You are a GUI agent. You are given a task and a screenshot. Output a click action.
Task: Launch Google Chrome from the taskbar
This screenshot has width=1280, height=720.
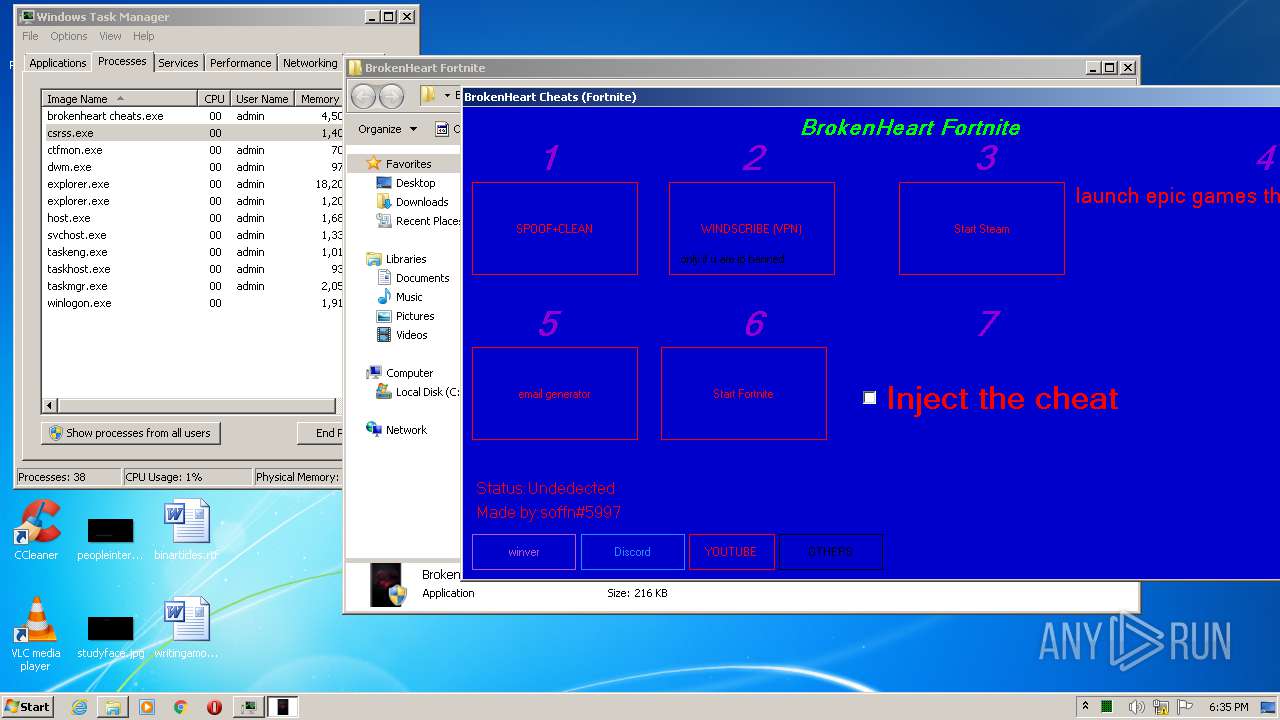point(180,707)
